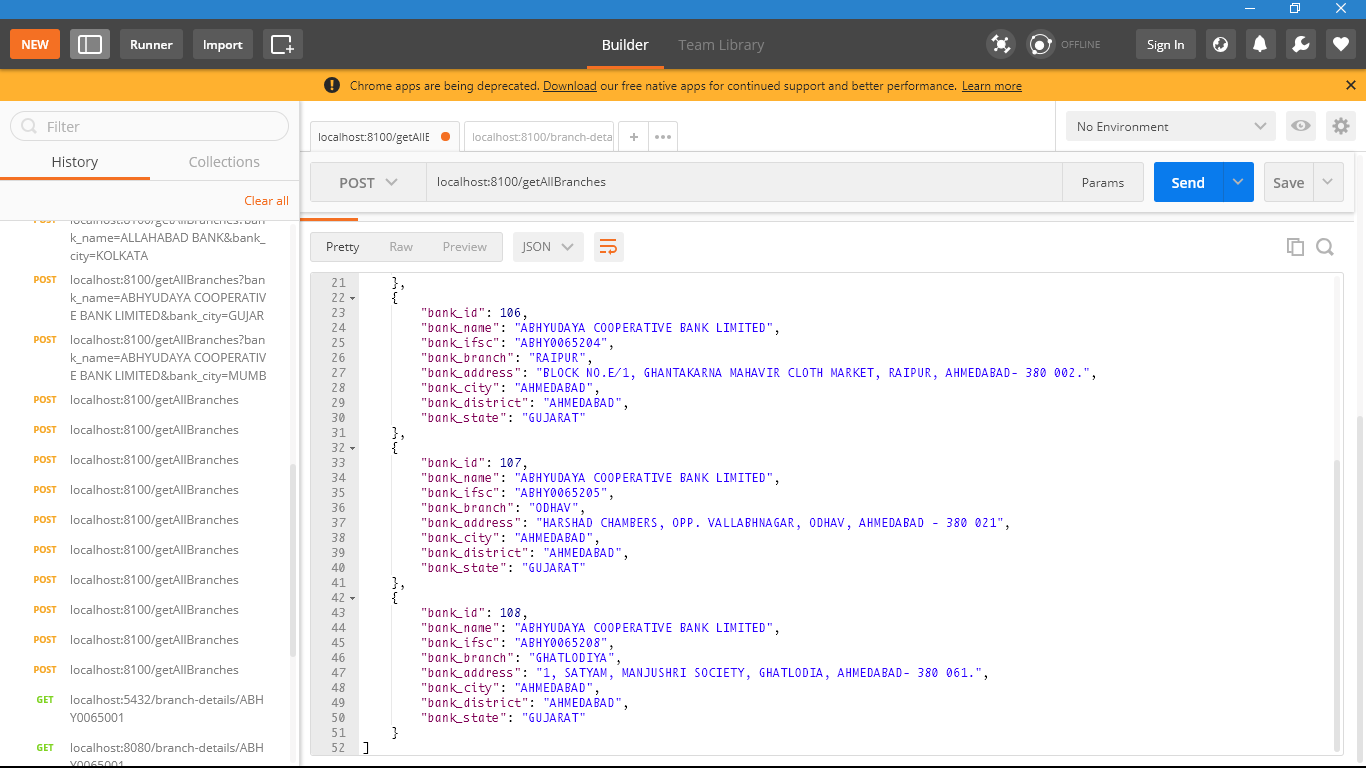
Task: Open the settings wrench icon
Action: click(1301, 44)
